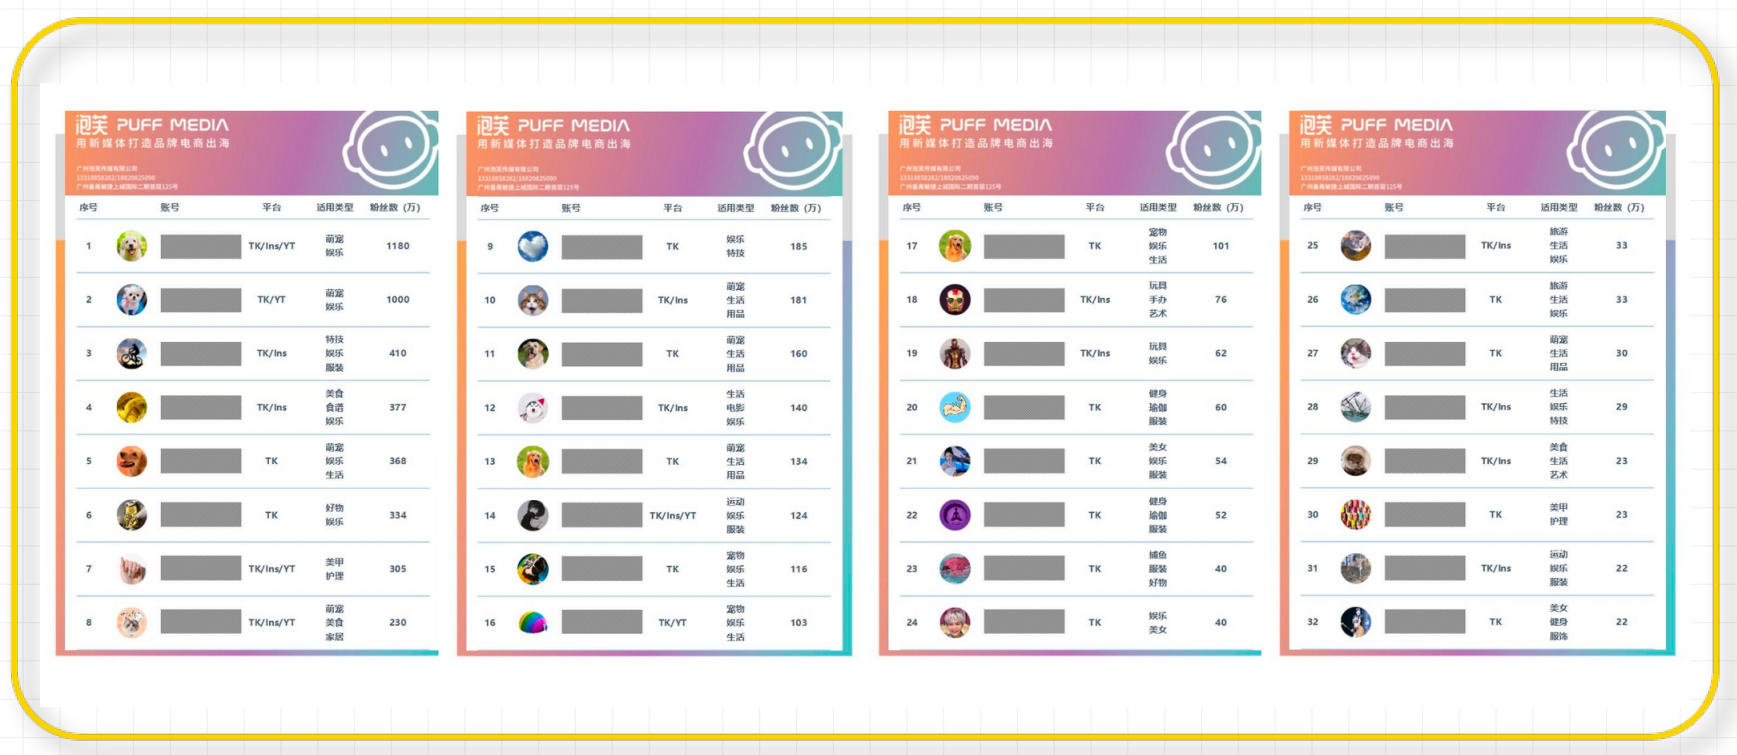
Task: Select the purple yoga avatar in row 22
Action: [955, 515]
